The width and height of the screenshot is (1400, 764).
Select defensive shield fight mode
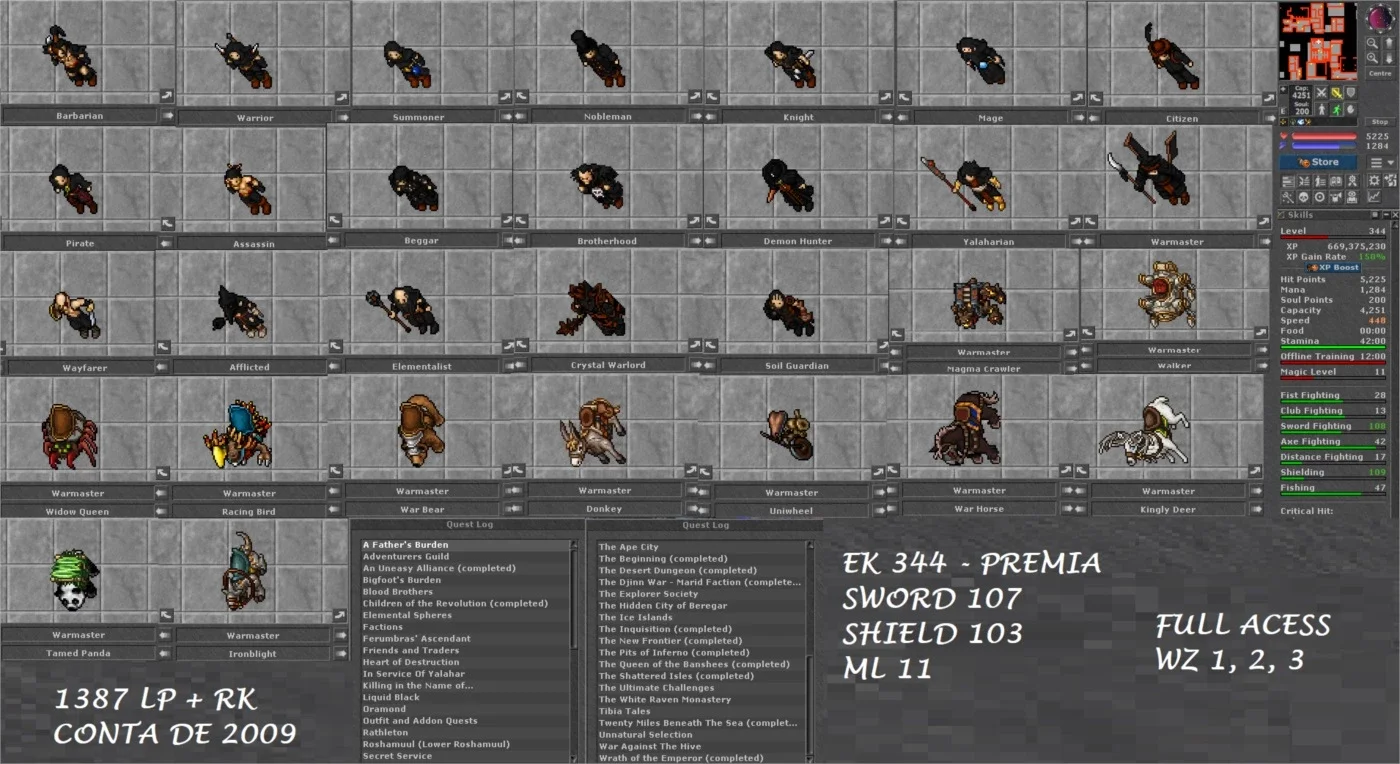1351,93
